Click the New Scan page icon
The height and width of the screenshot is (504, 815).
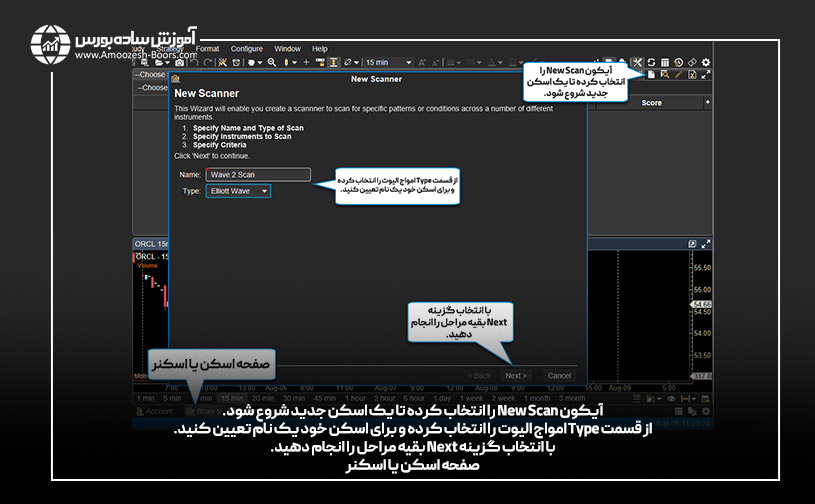pyautogui.click(x=651, y=75)
